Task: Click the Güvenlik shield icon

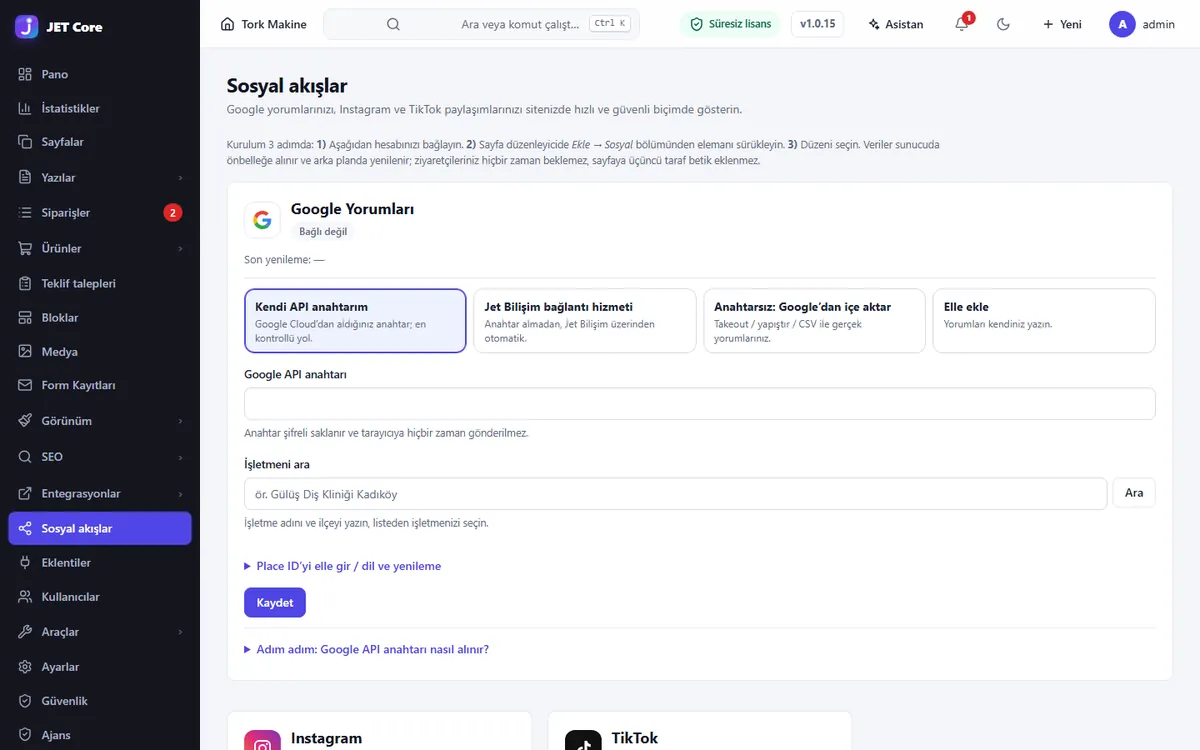Action: (x=25, y=701)
